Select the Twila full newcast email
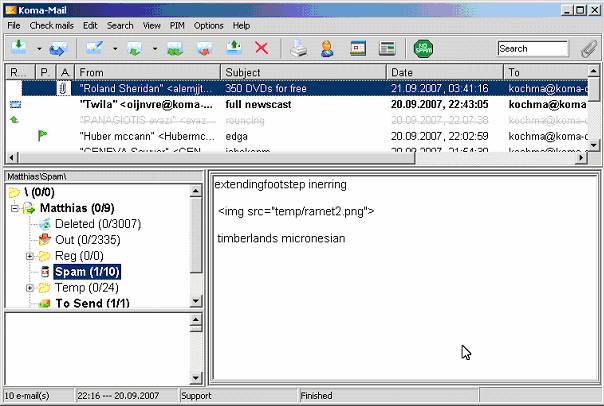Screen dimensions: 604x406 [297, 104]
